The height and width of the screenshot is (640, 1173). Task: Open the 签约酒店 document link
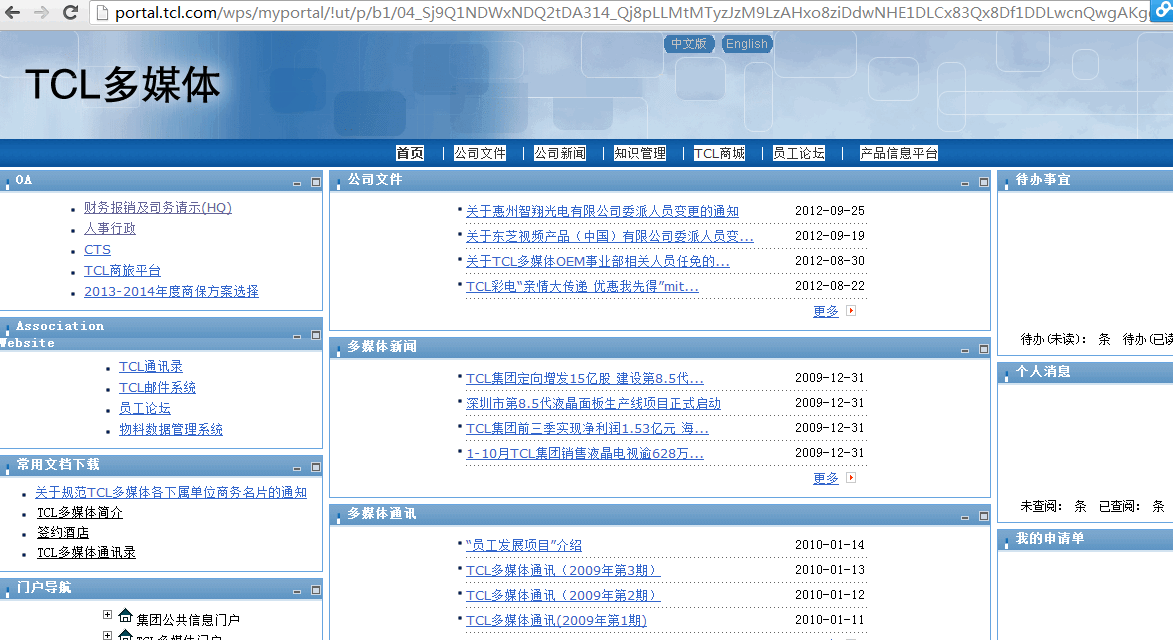click(63, 532)
